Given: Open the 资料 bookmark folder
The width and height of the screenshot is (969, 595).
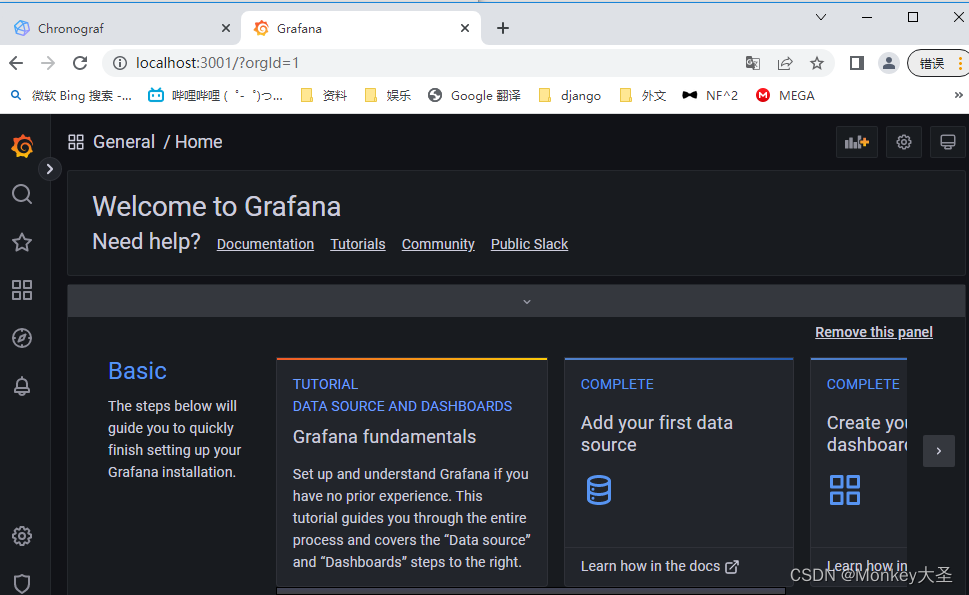Looking at the screenshot, I should 324,96.
